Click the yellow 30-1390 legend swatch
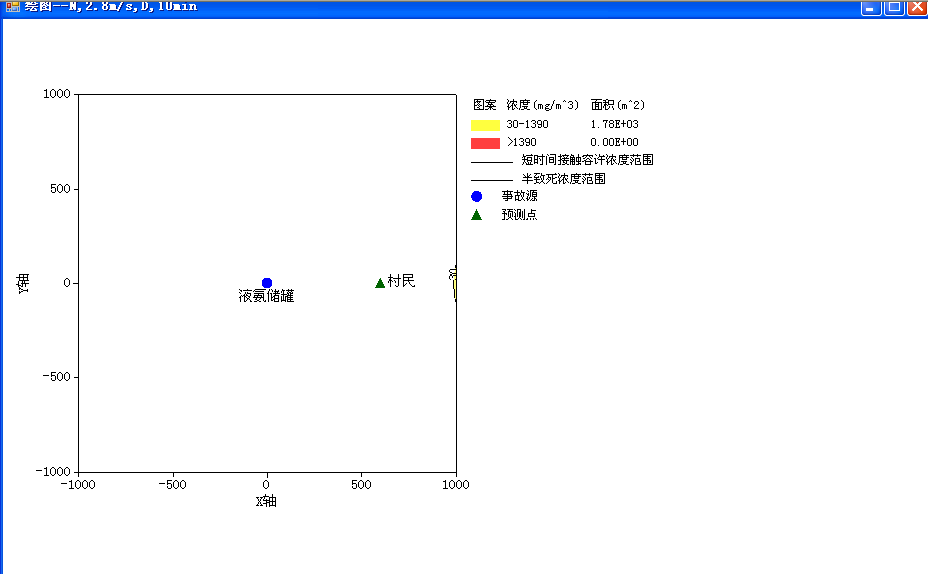Image resolution: width=928 pixels, height=574 pixels. click(485, 125)
